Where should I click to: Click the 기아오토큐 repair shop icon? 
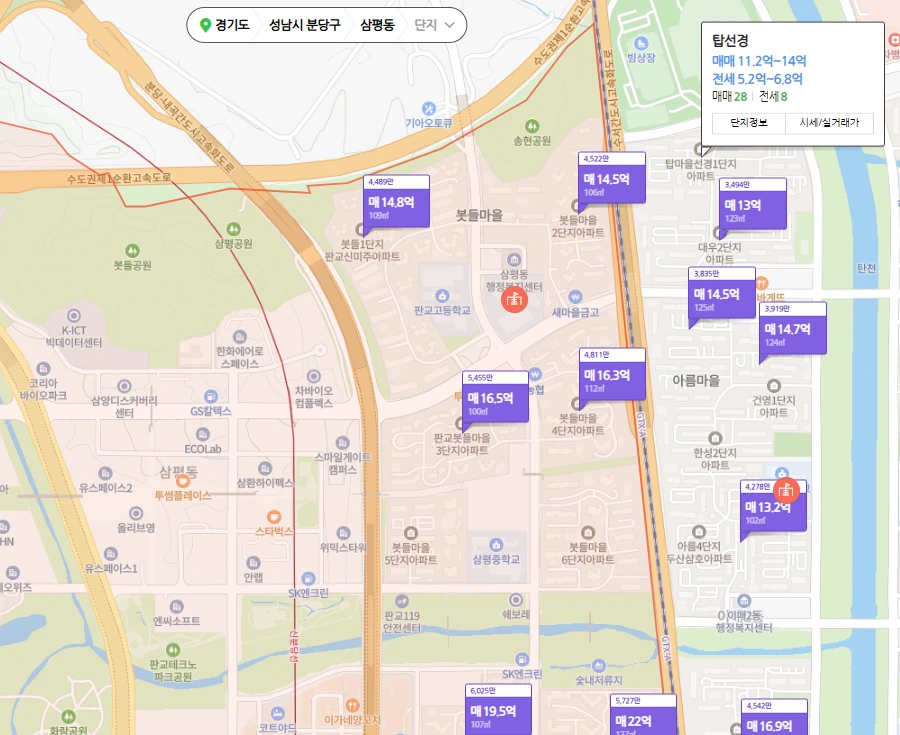pos(428,108)
